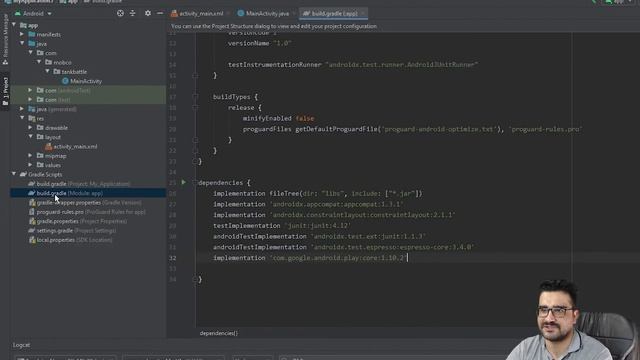
Task: Select the com (test) package row
Action: (x=88, y=100)
